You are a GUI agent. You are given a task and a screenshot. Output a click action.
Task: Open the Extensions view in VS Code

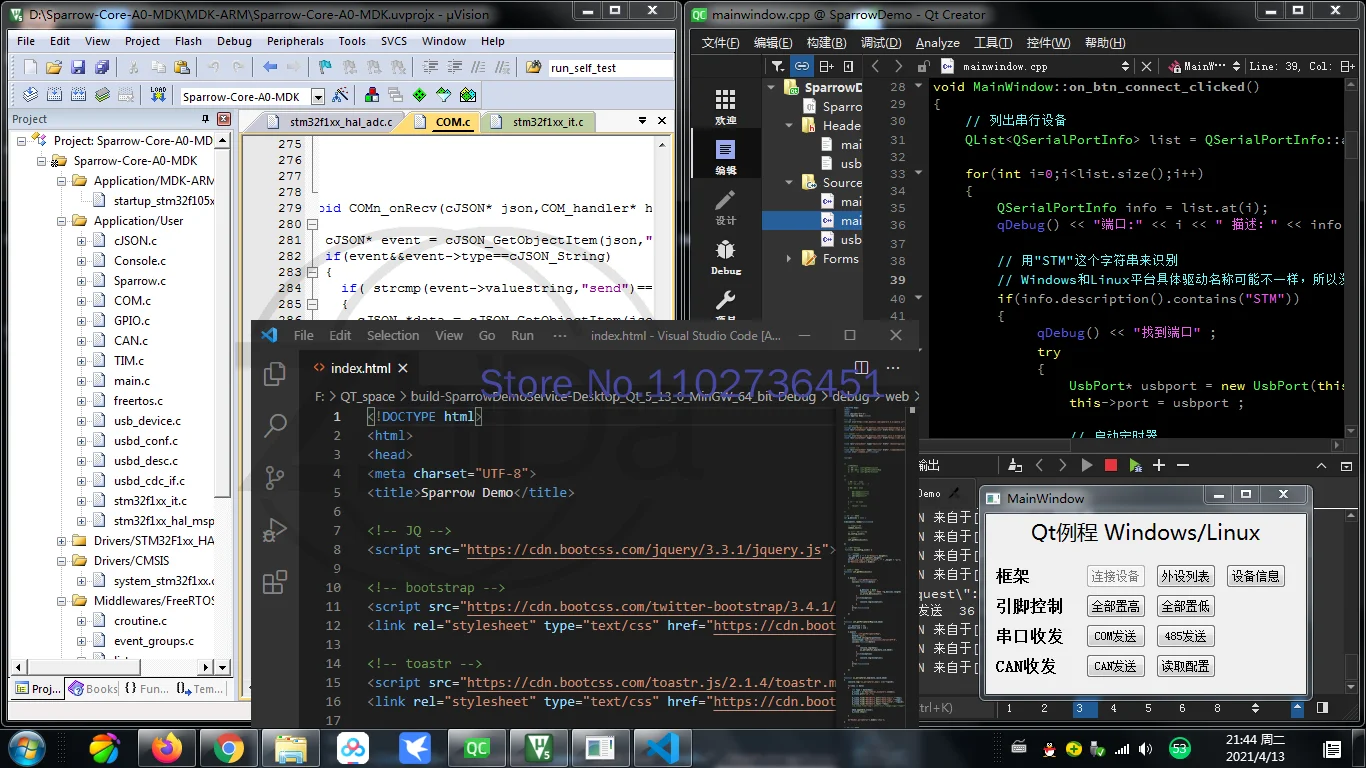(x=274, y=582)
